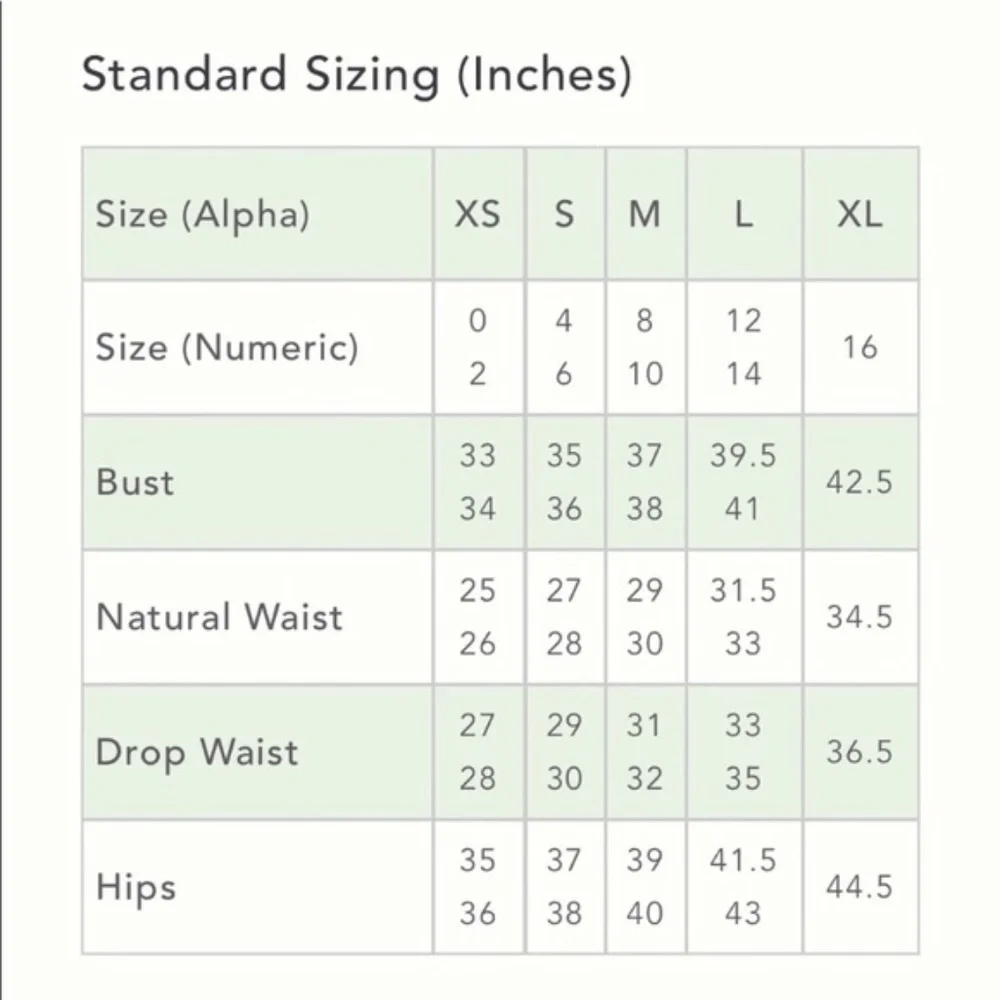
Task: Click the Bust row label
Action: tap(135, 482)
